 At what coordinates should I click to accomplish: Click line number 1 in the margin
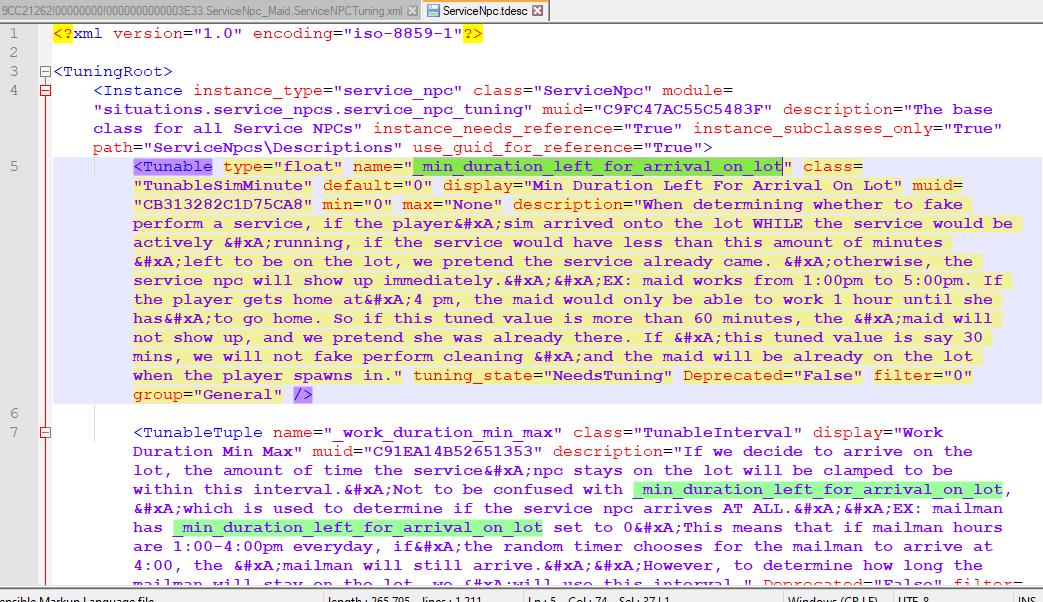pyautogui.click(x=14, y=34)
